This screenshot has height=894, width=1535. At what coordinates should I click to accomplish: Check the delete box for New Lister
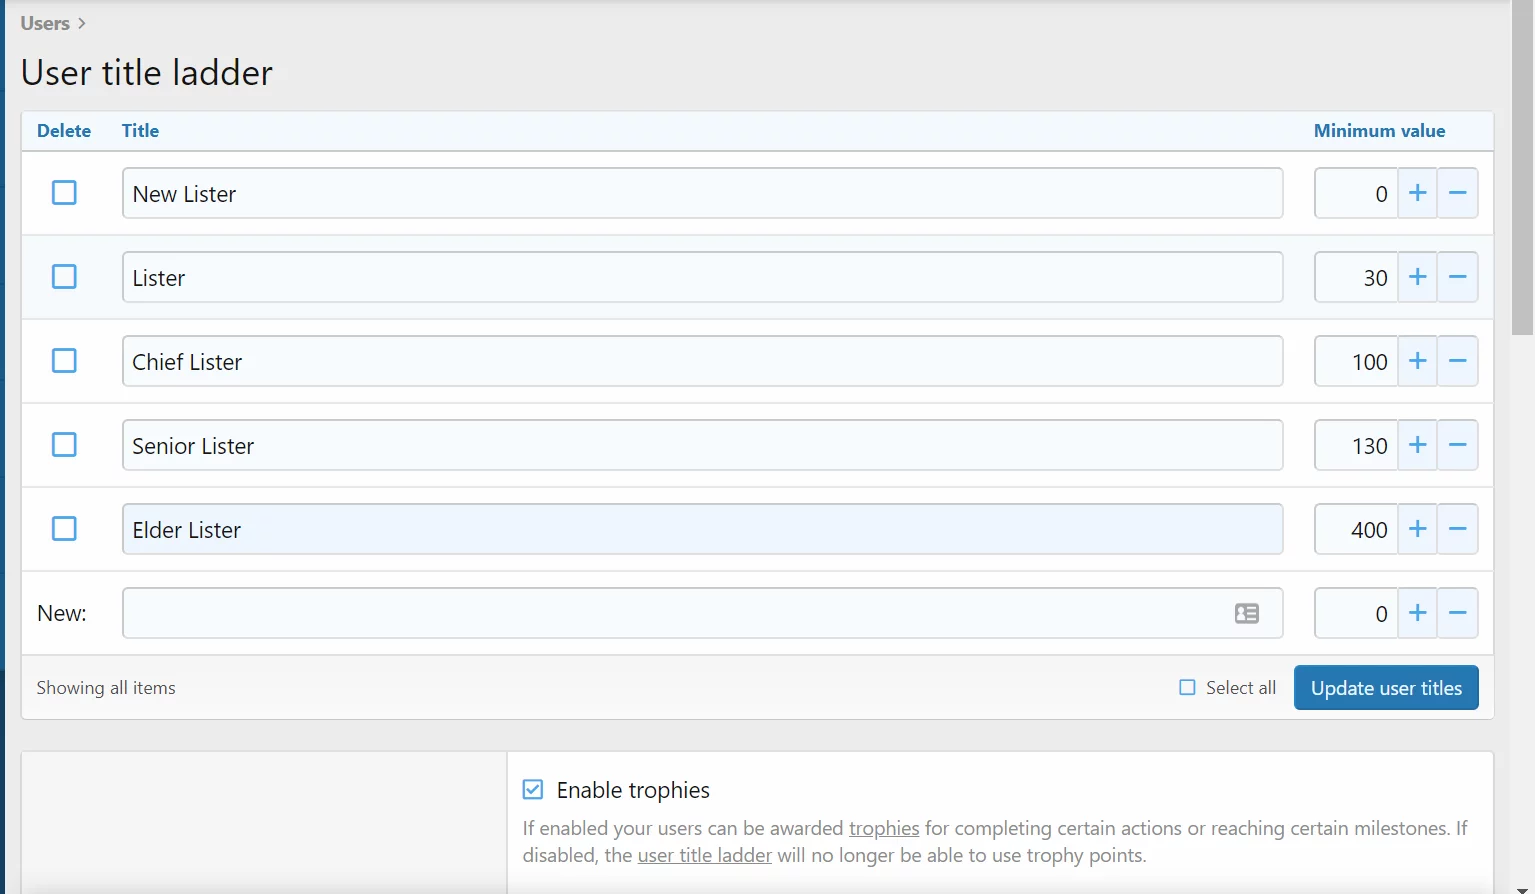coord(64,193)
